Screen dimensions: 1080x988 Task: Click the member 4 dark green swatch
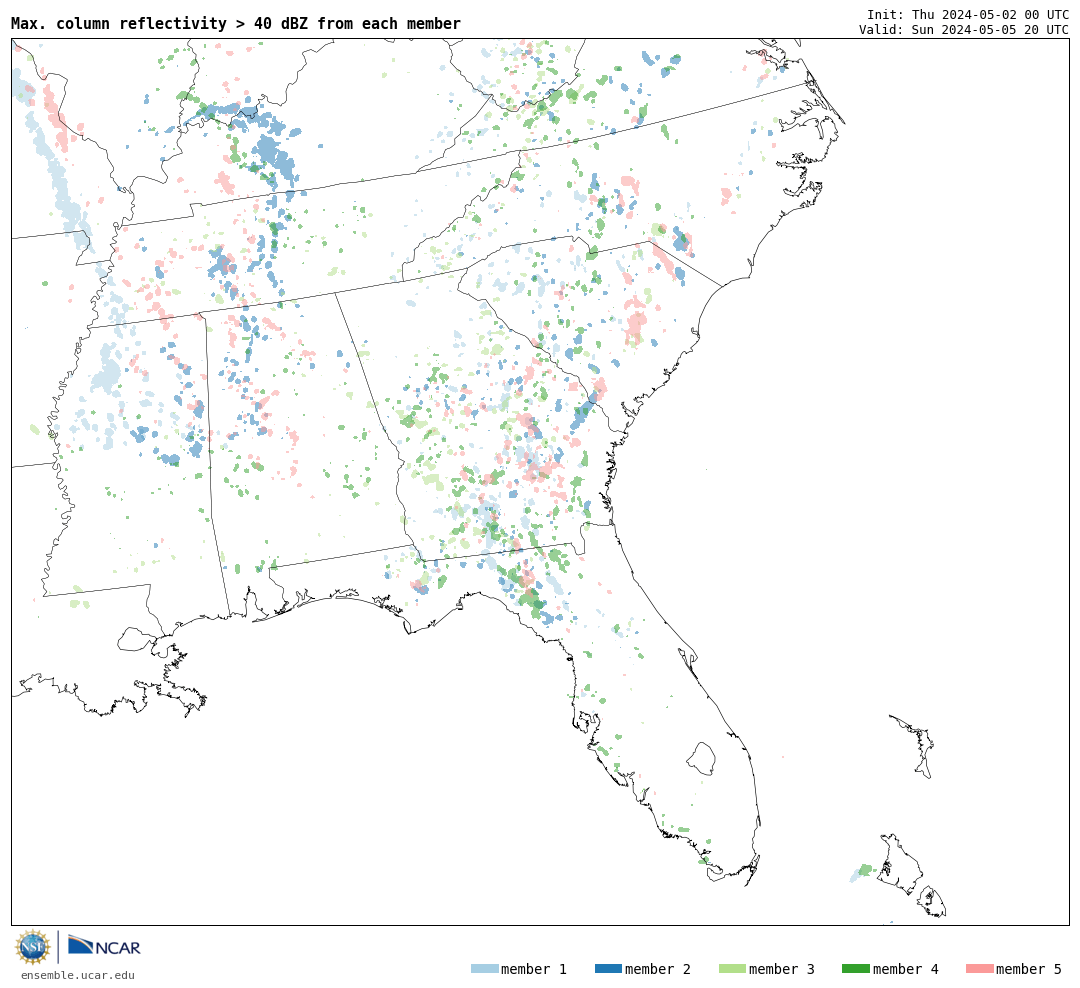point(855,969)
